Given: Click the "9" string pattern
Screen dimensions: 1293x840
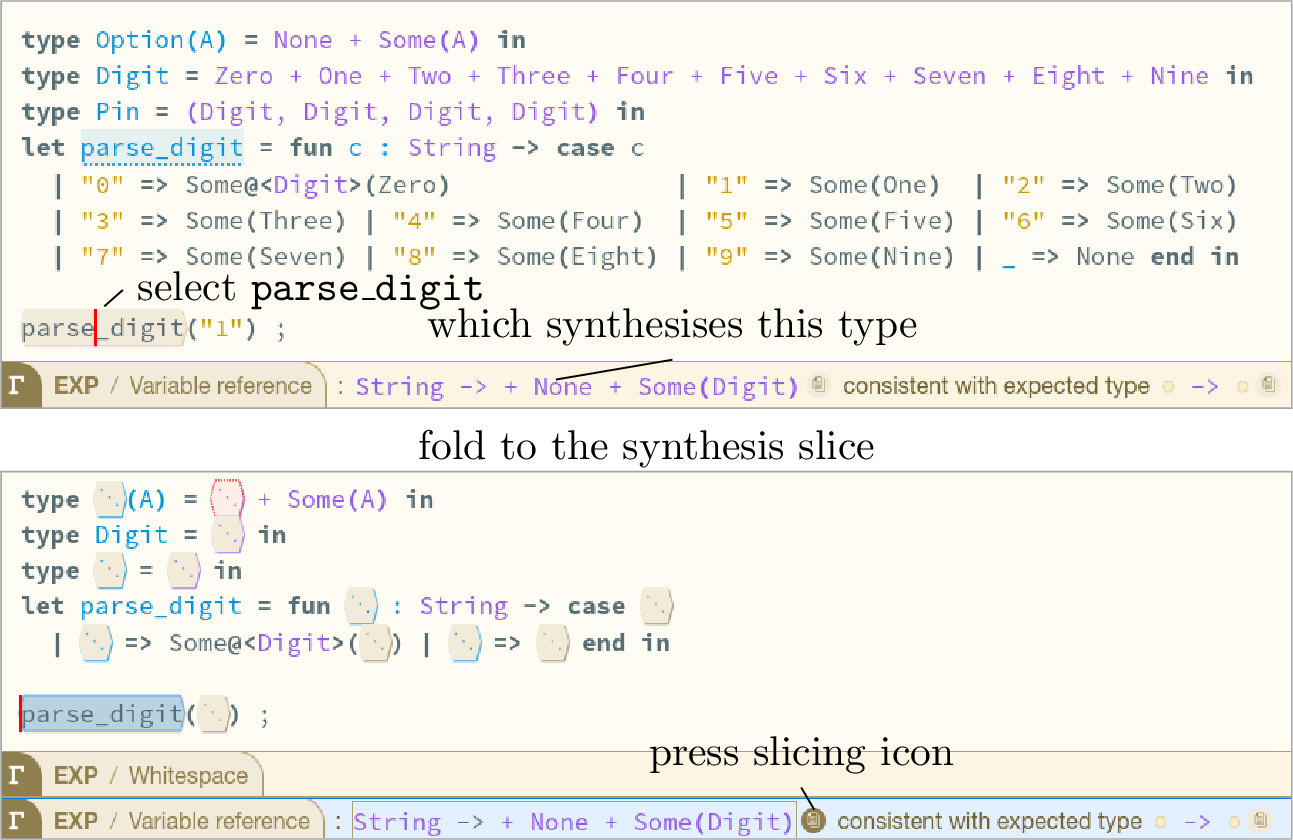Looking at the screenshot, I should click(726, 257).
